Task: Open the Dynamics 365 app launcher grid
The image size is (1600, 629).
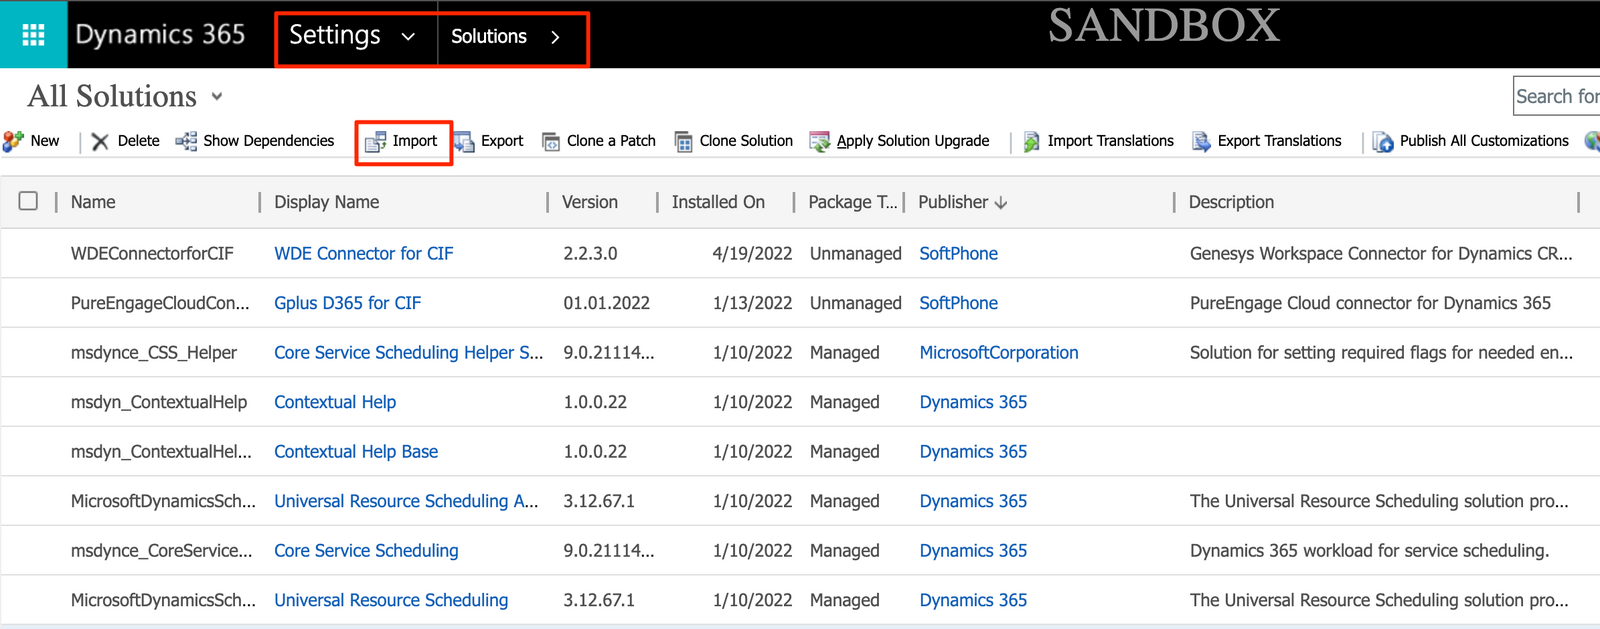Action: 33,35
